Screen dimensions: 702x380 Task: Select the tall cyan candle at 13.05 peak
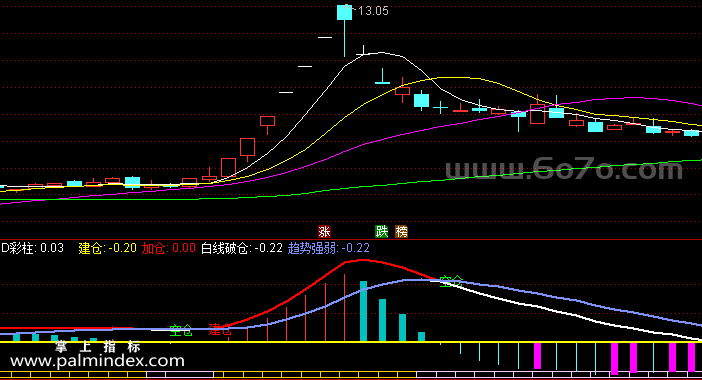click(x=344, y=13)
